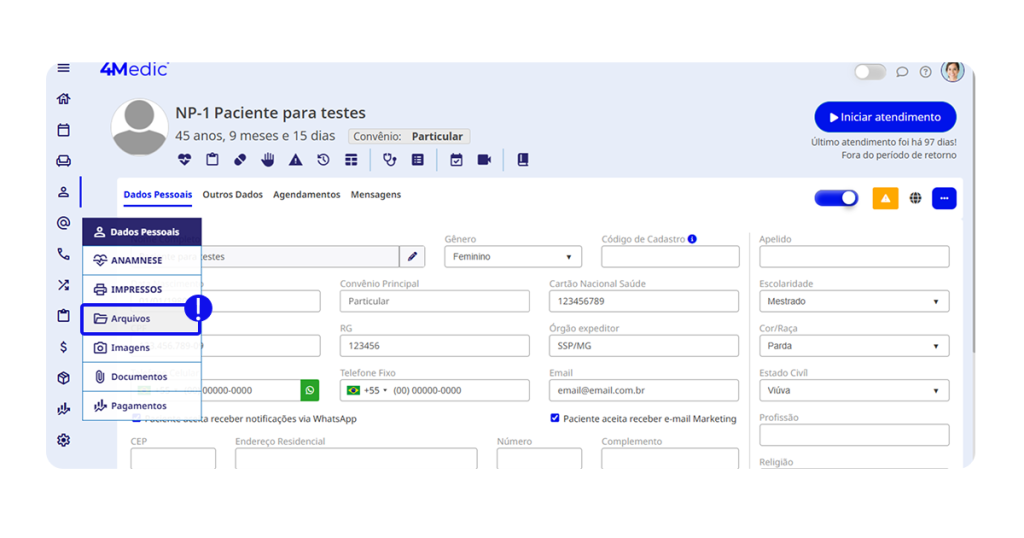
Task: Click the stethoscope icon in patient toolbar
Action: [390, 160]
